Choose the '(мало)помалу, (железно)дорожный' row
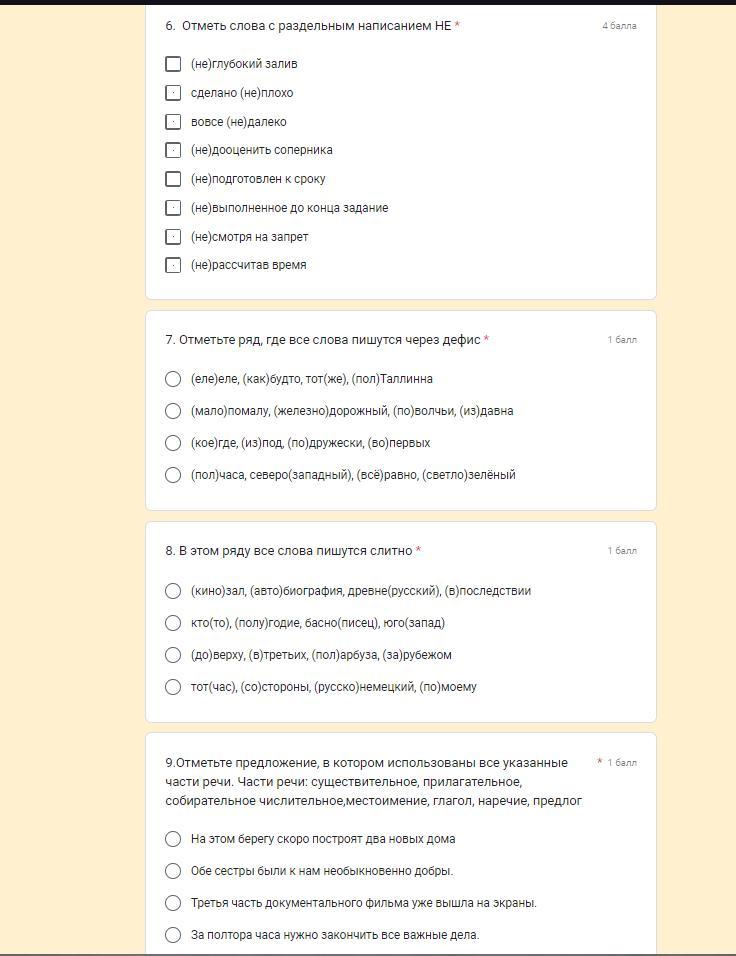The height and width of the screenshot is (956, 736). pyautogui.click(x=173, y=411)
